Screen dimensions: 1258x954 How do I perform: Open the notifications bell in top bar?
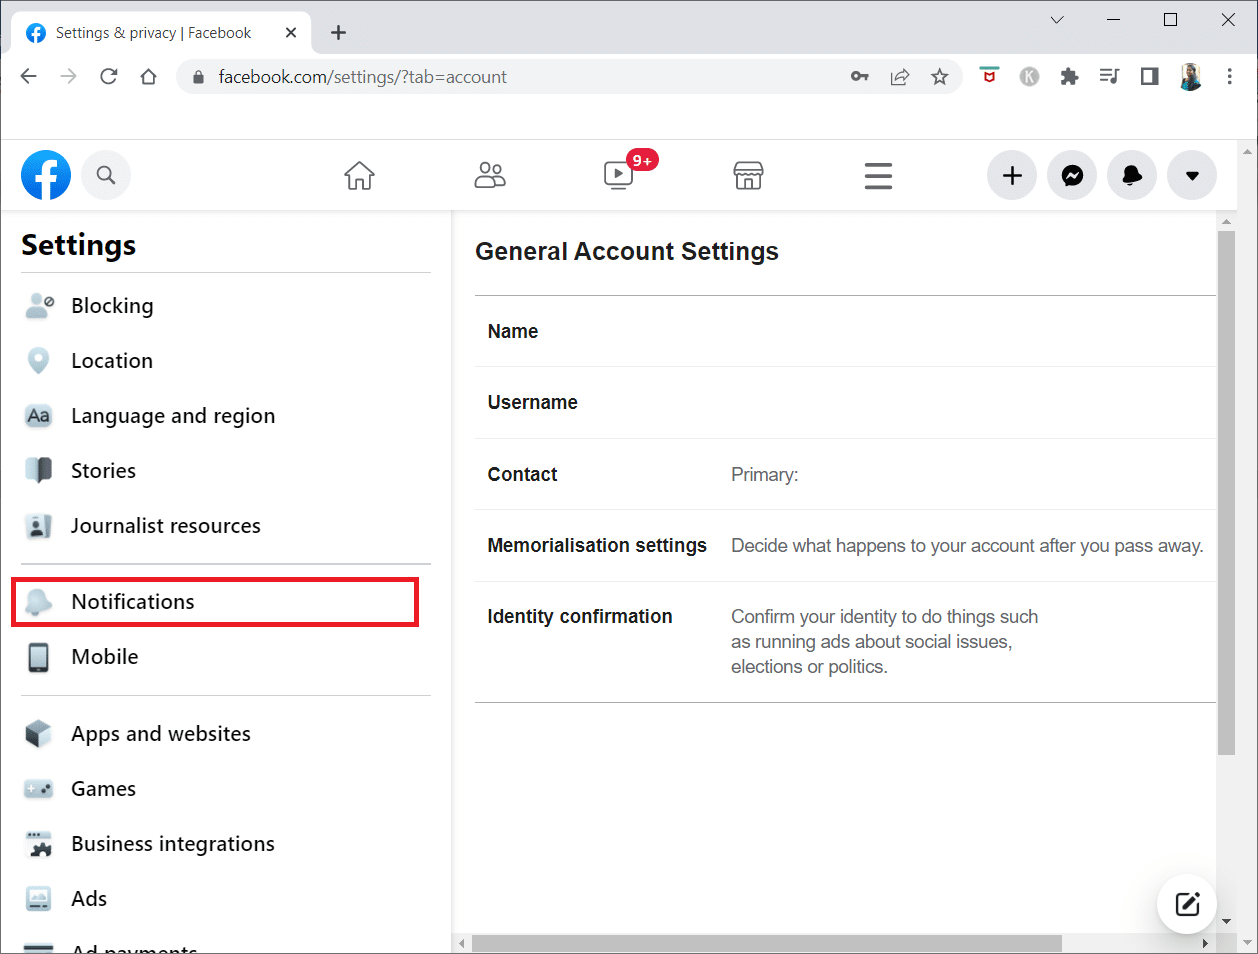[x=1132, y=175]
